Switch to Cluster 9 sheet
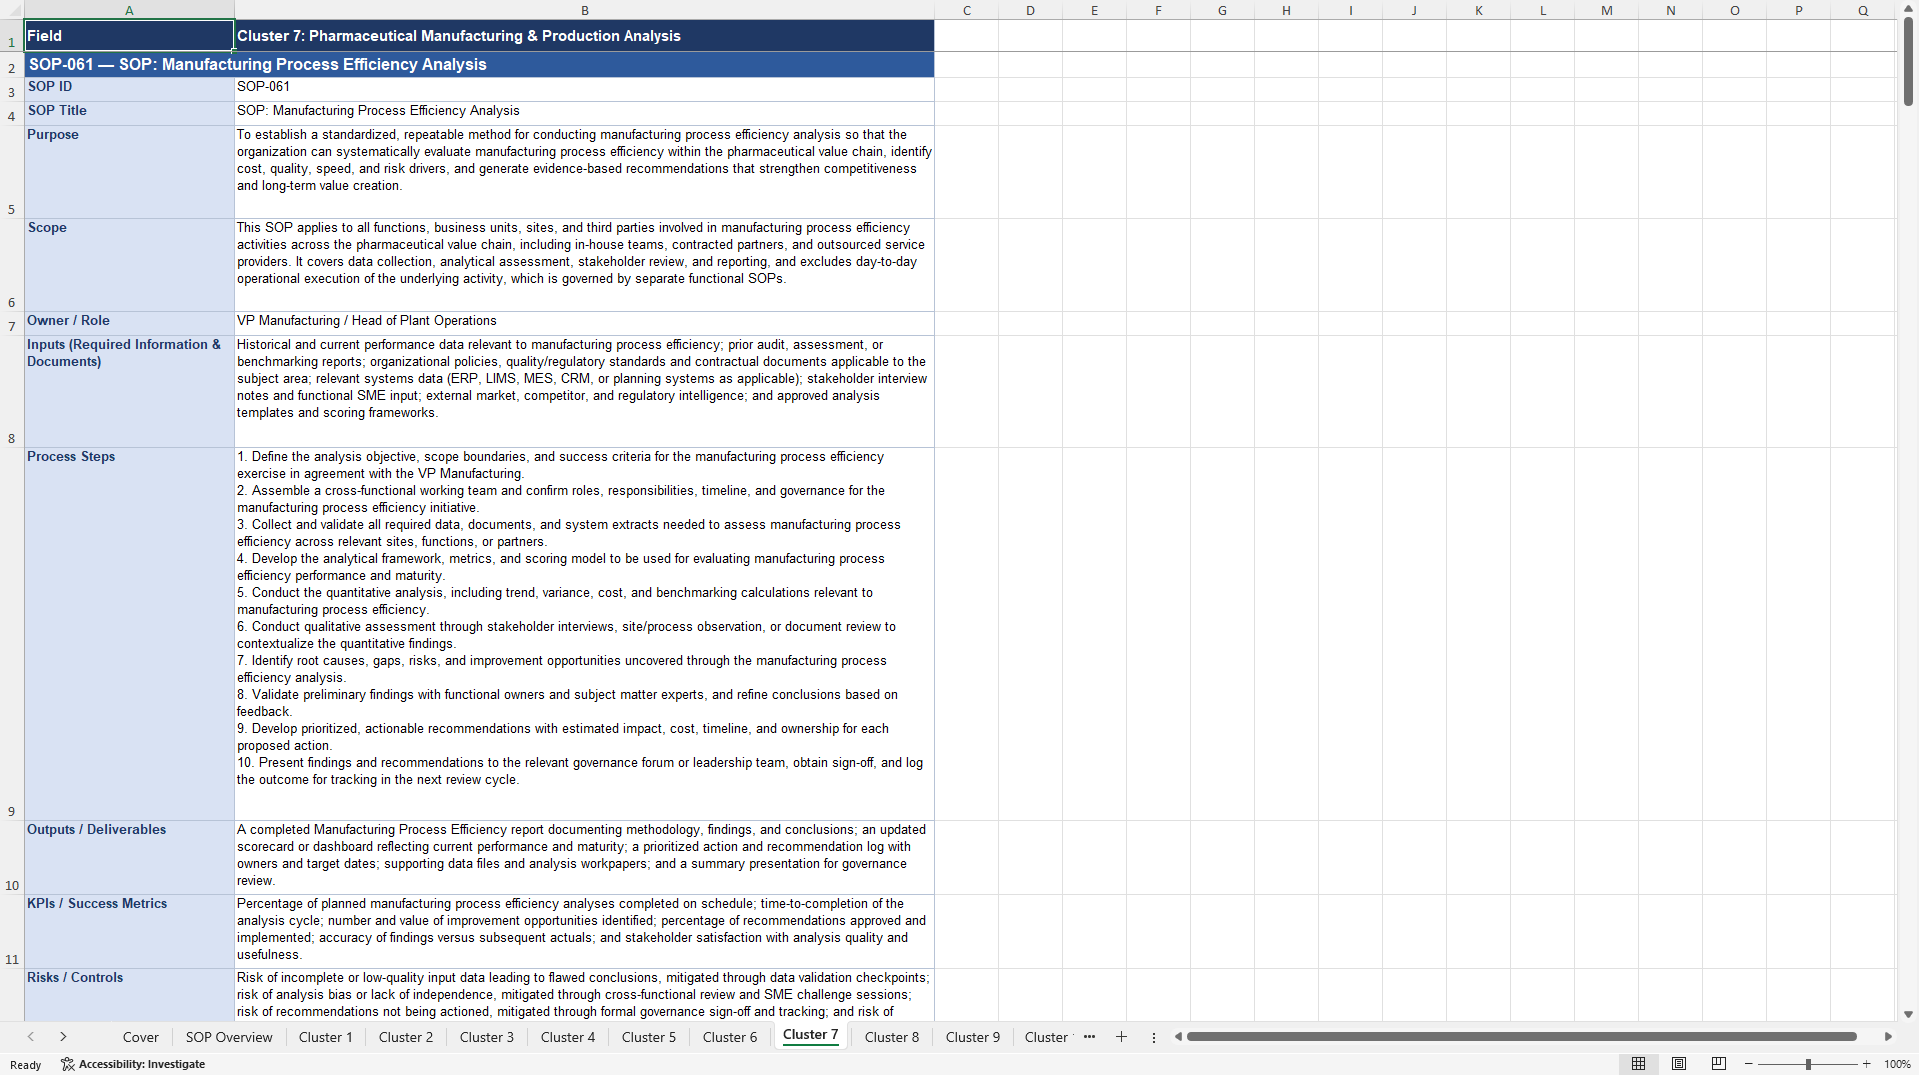This screenshot has width=1919, height=1075. pos(973,1037)
